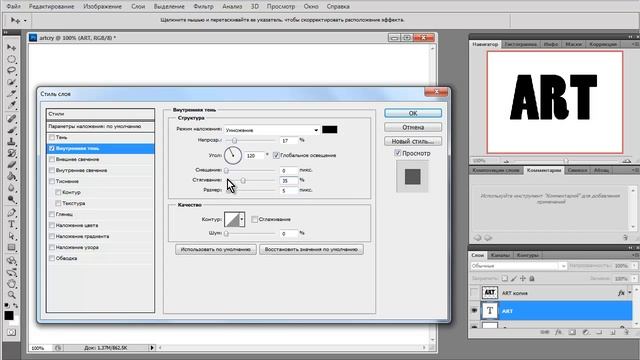Click lock transparent pixels icon in Layers

coord(505,278)
